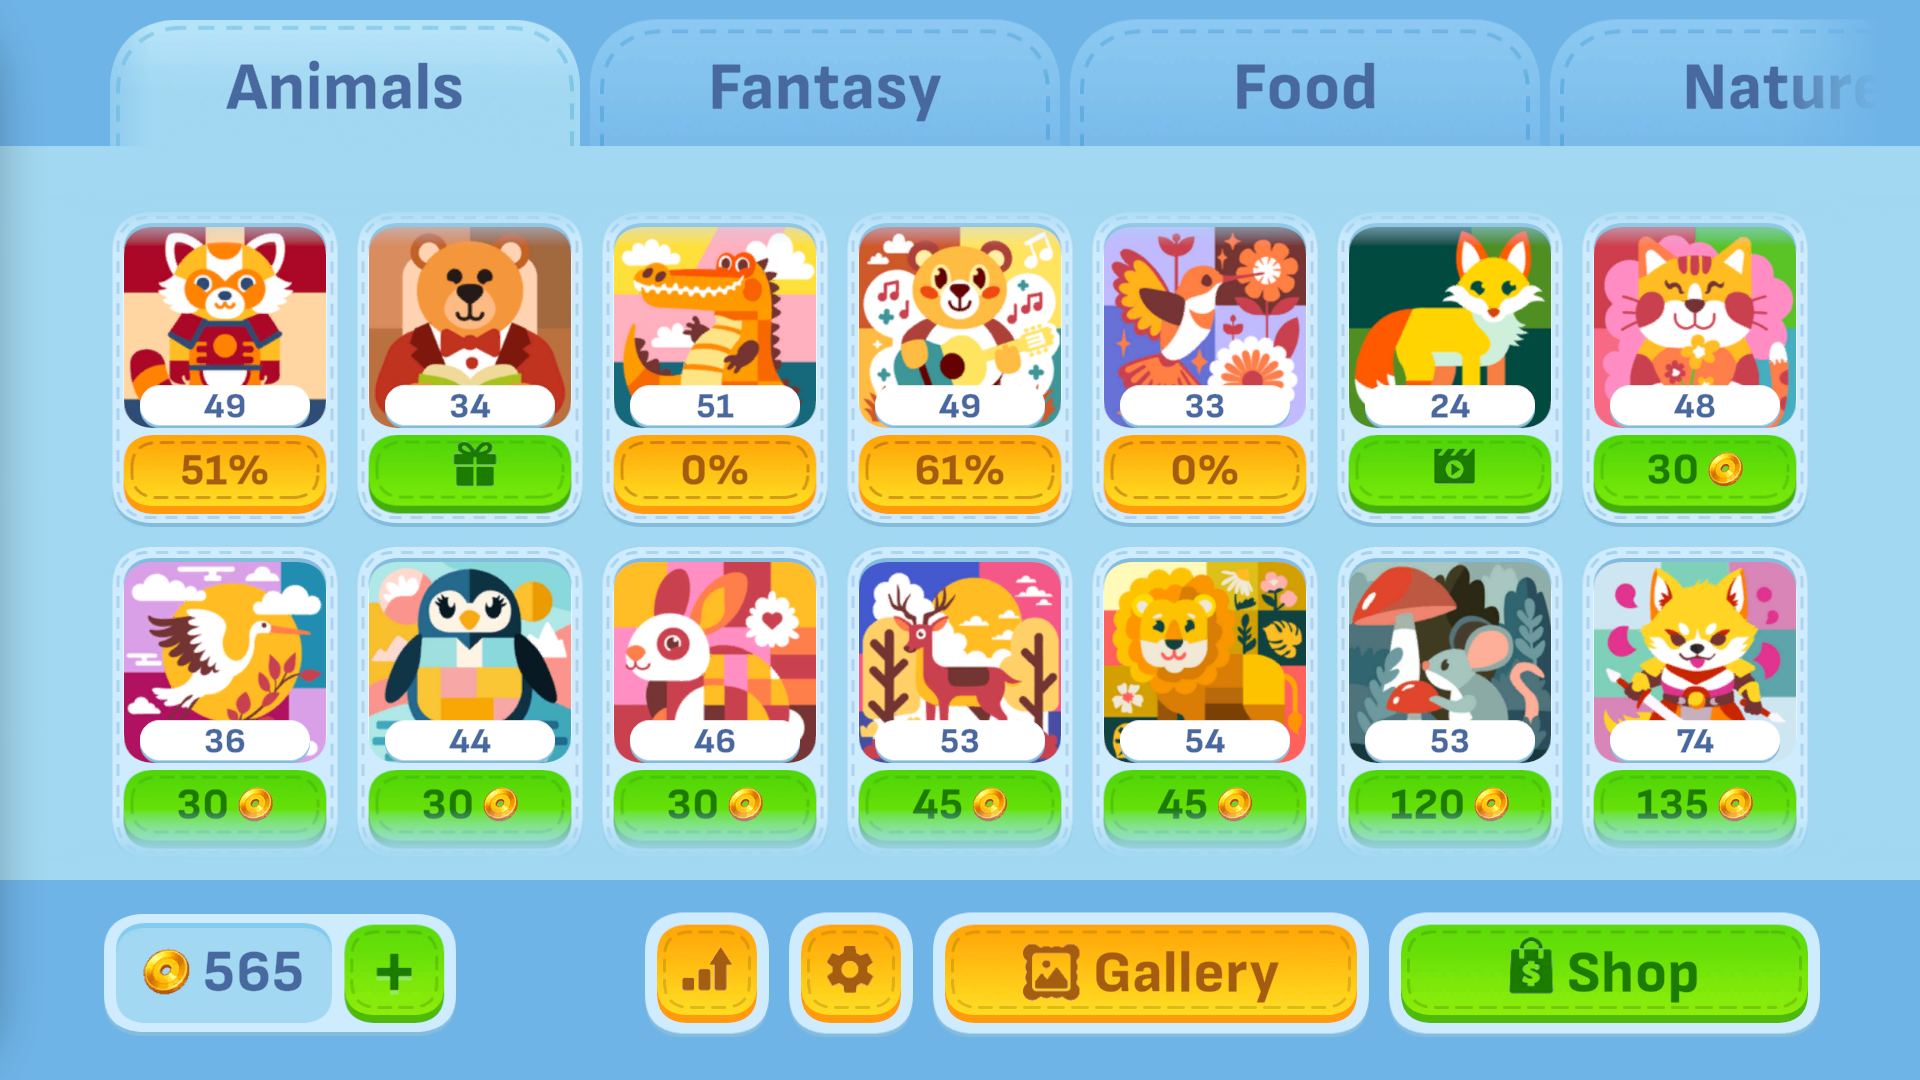1920x1080 pixels.
Task: Open the crocodile picture thumbnail
Action: [x=715, y=326]
